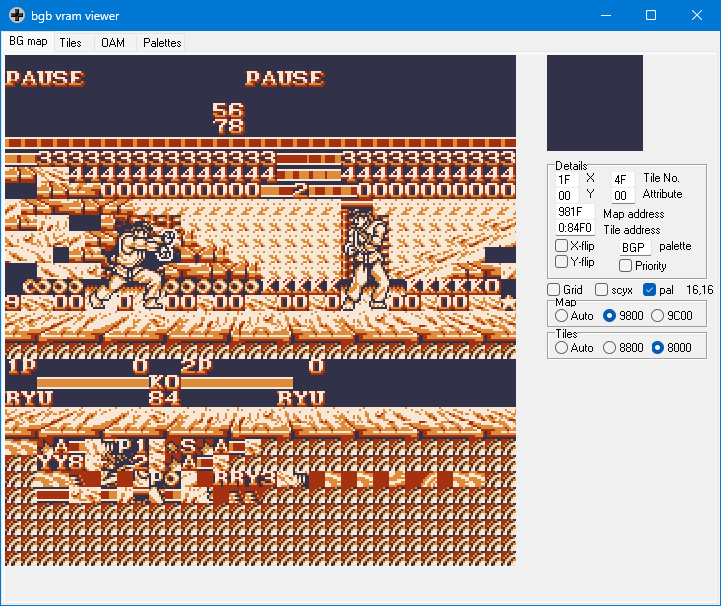This screenshot has height=606, width=721.
Task: Select the 9C00 map radio button
Action: coord(657,316)
